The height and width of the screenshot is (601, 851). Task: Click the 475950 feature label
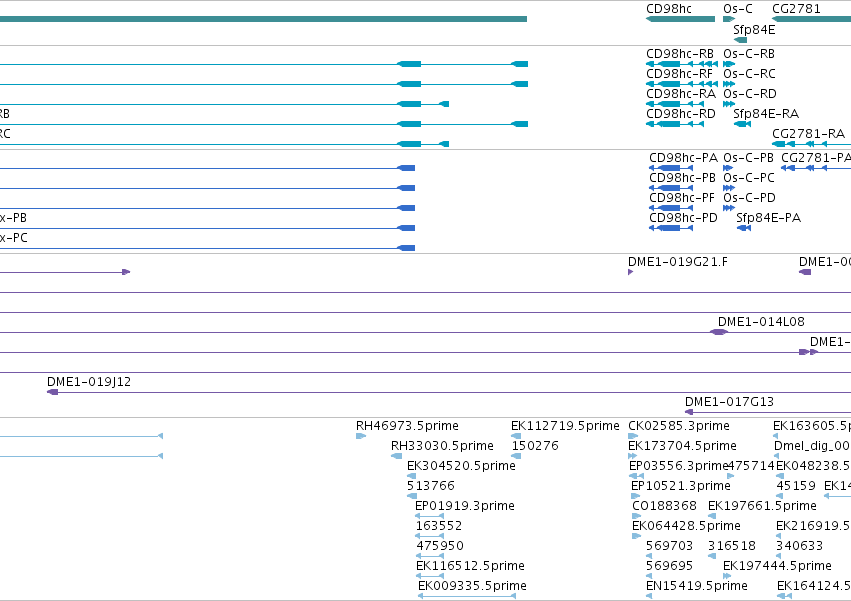click(x=440, y=546)
